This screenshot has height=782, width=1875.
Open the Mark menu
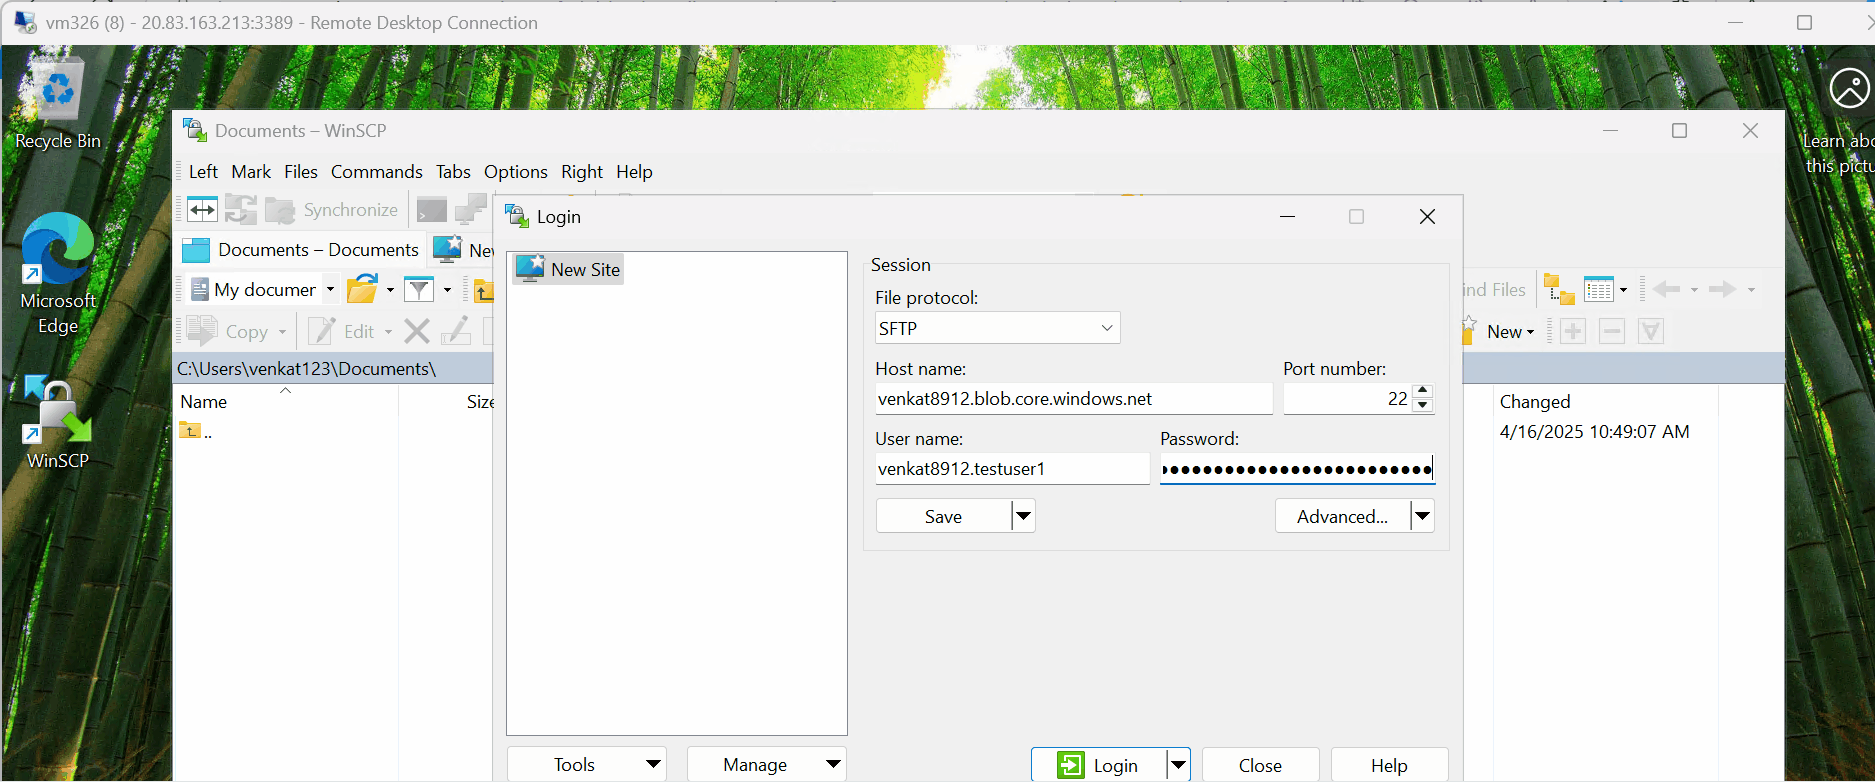251,172
